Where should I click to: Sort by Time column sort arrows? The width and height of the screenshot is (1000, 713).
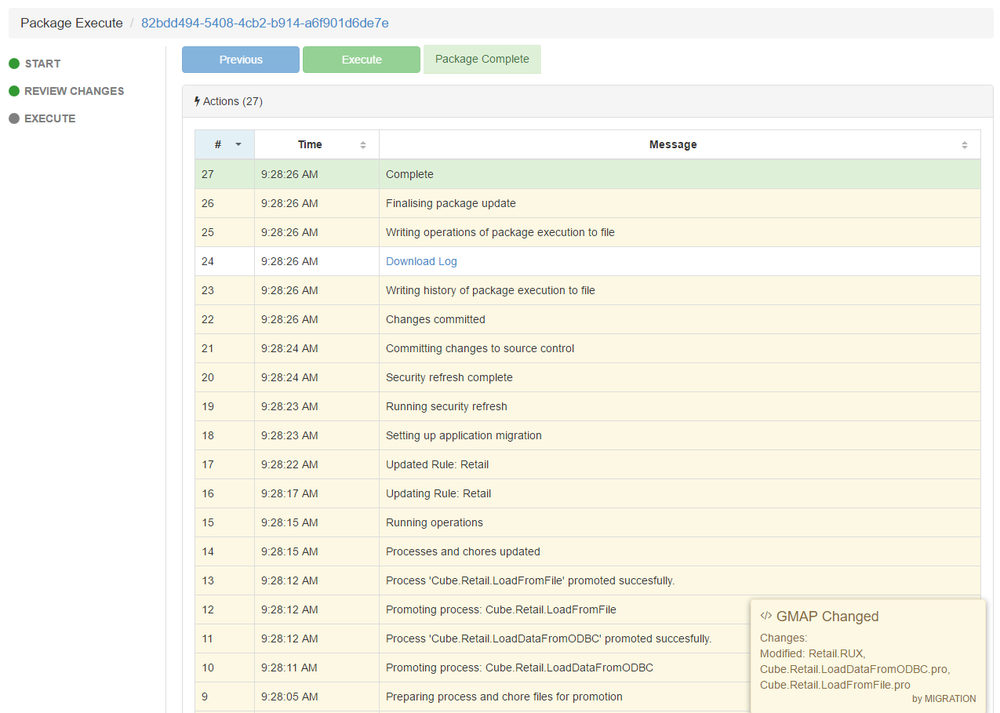click(x=363, y=145)
